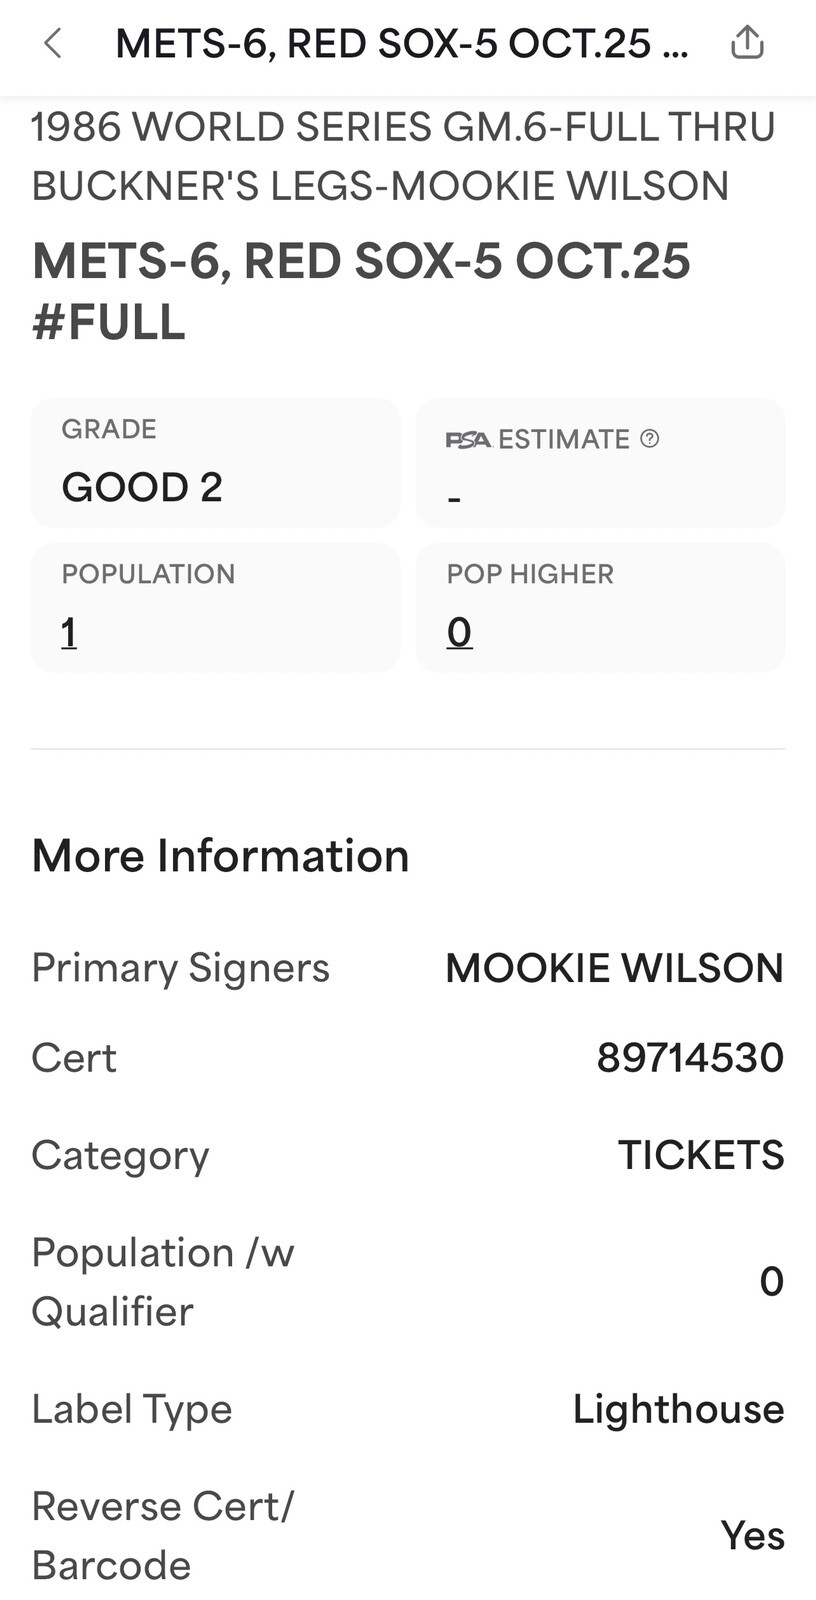Select cert number 89714530
The image size is (816, 1600).
pos(690,1057)
